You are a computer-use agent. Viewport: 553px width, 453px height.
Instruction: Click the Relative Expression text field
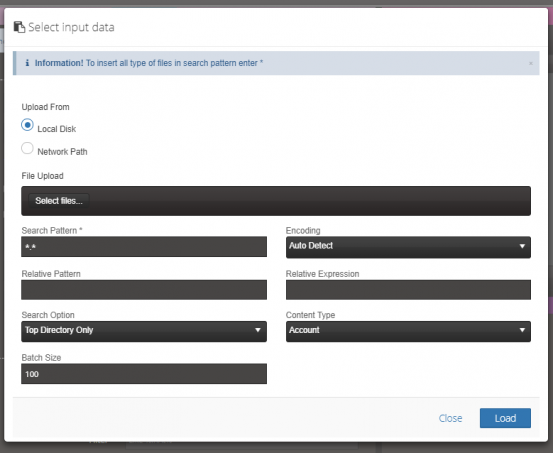408,290
